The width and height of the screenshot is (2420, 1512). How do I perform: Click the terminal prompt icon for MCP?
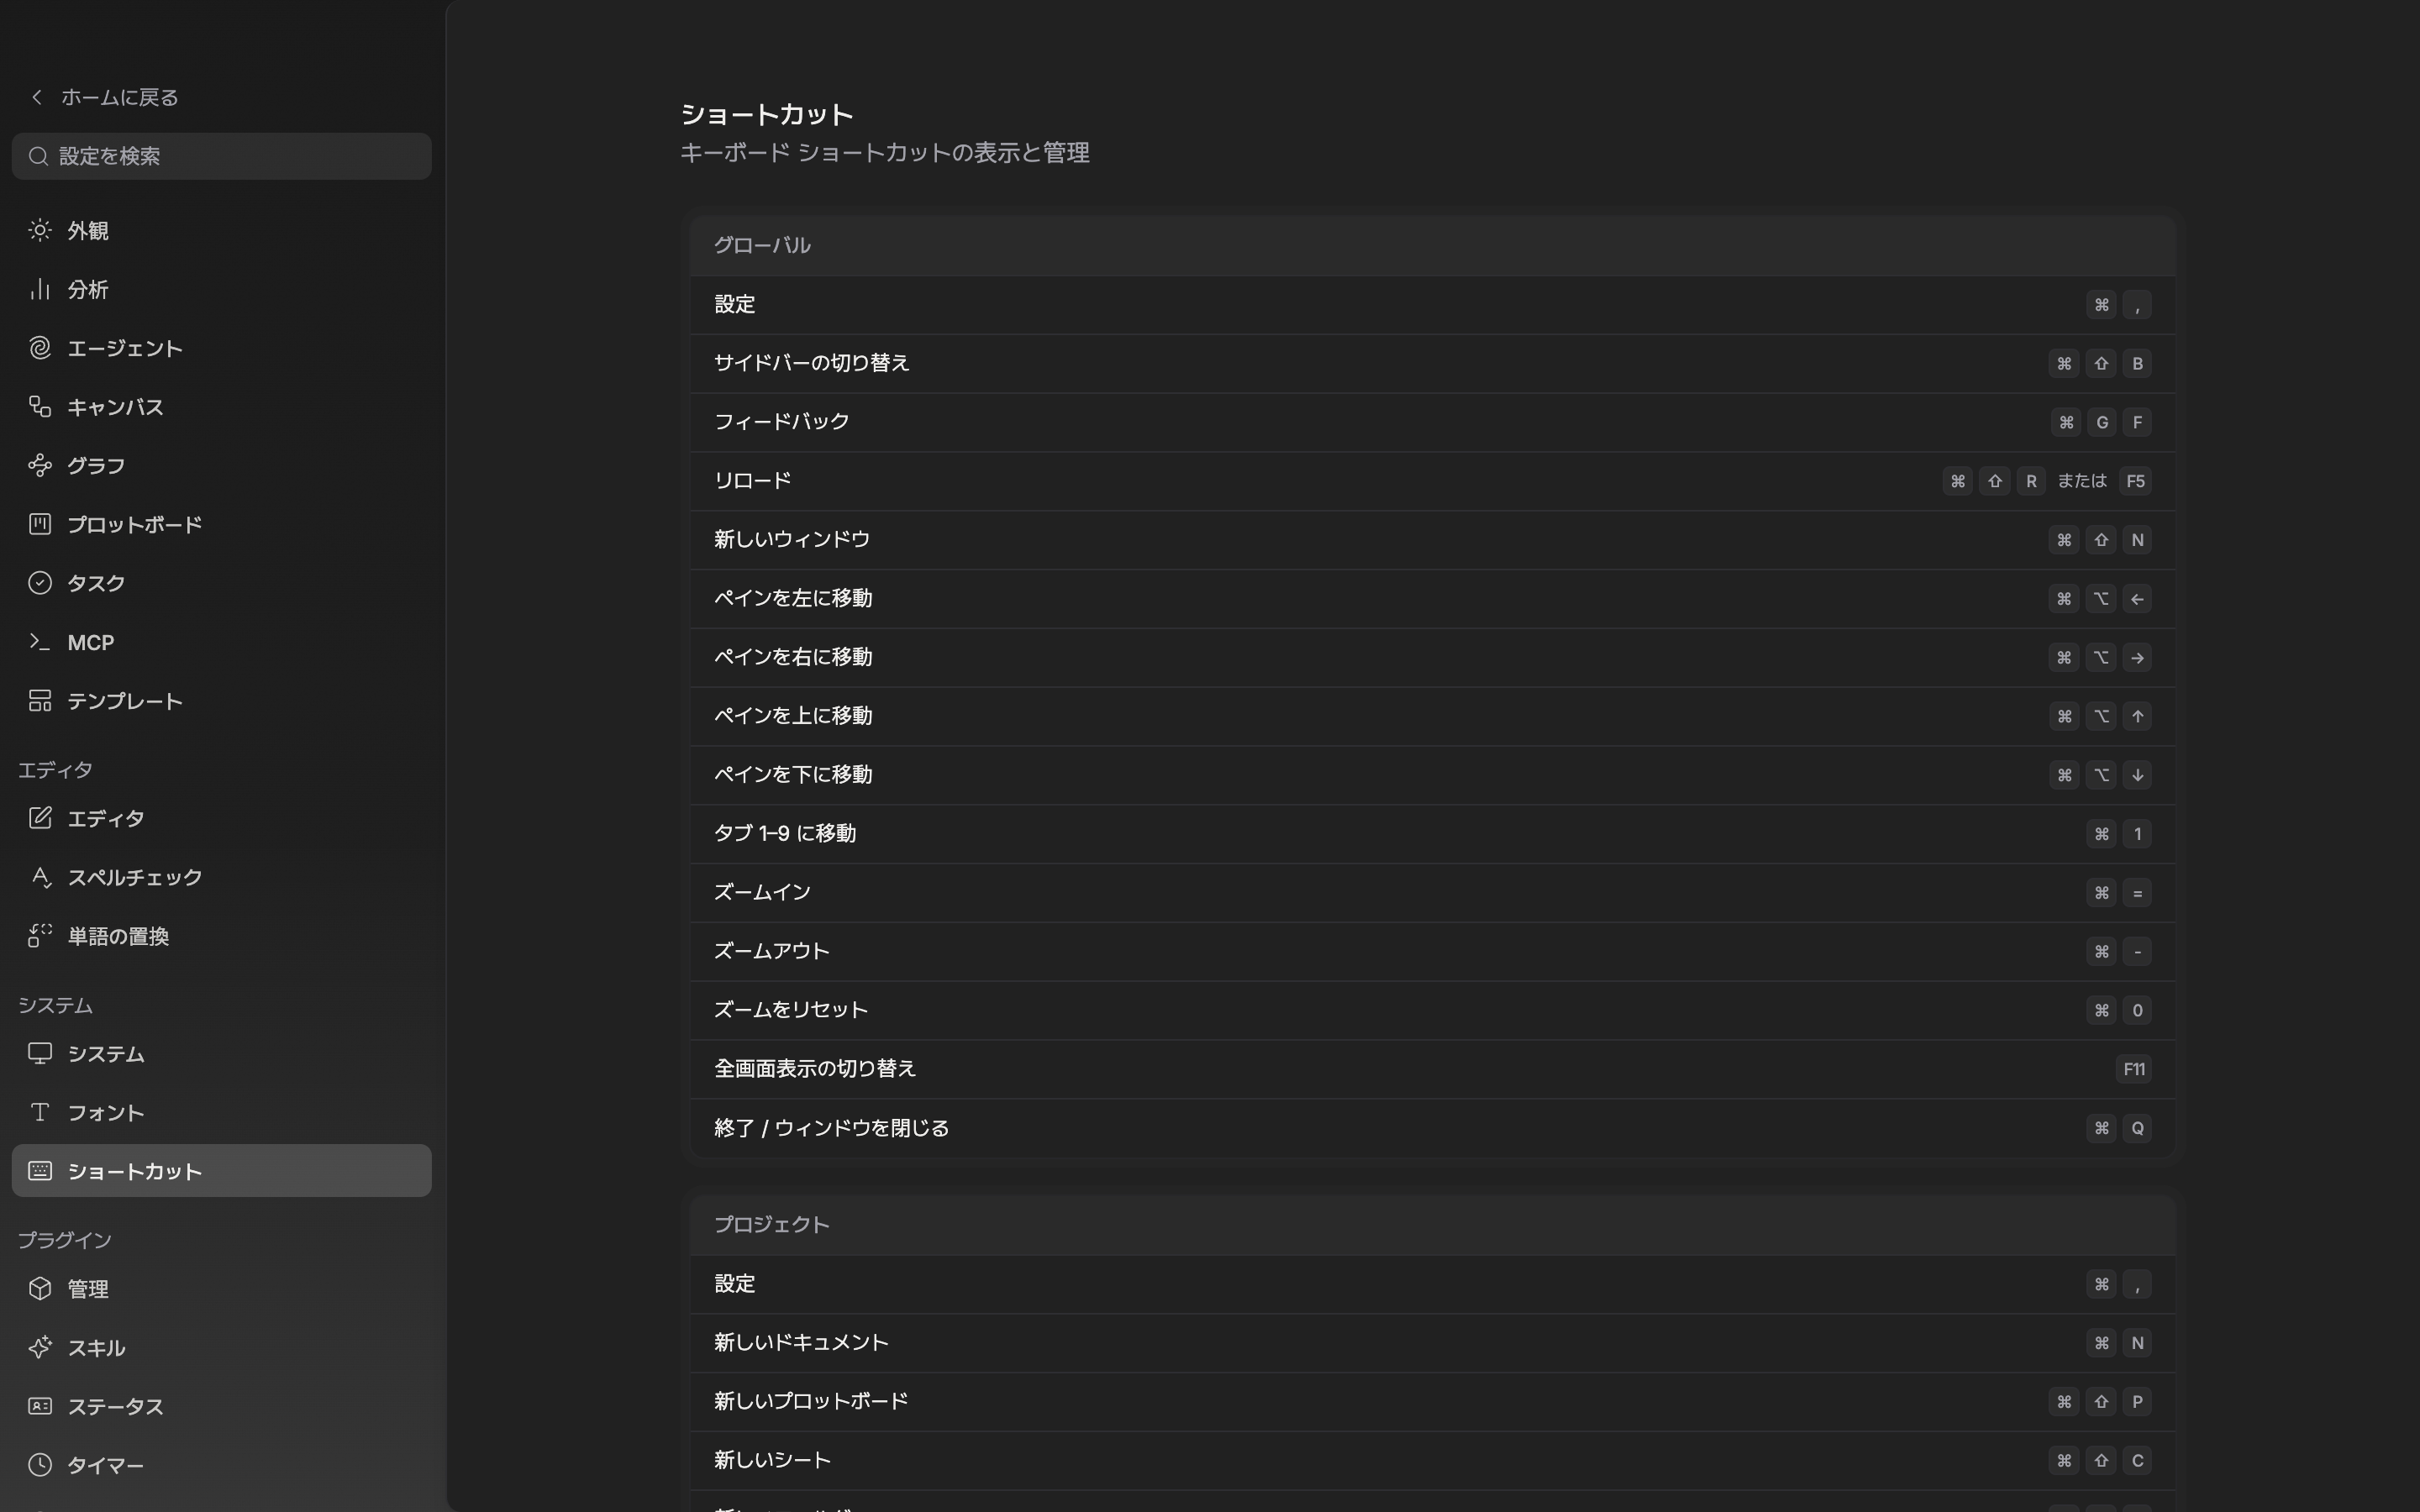coord(40,642)
